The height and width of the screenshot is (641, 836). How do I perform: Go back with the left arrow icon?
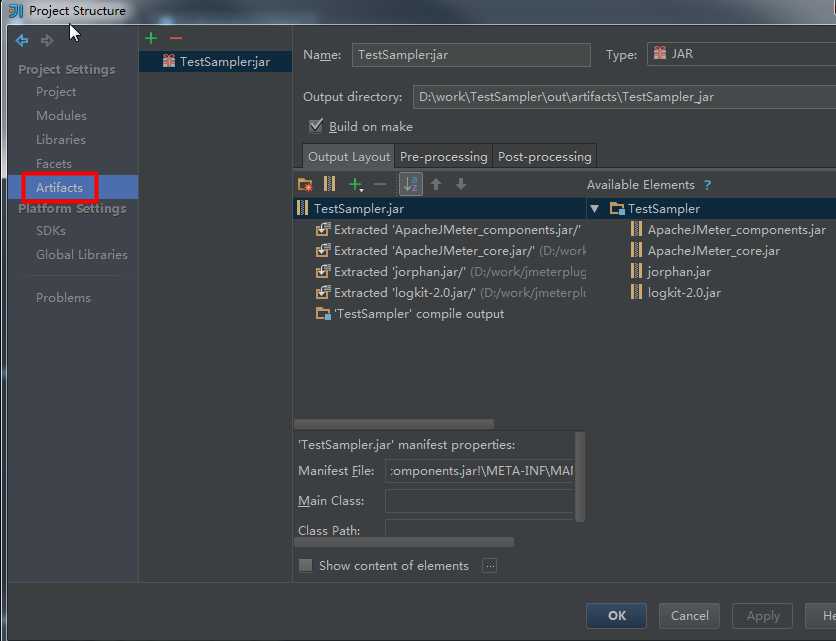22,40
